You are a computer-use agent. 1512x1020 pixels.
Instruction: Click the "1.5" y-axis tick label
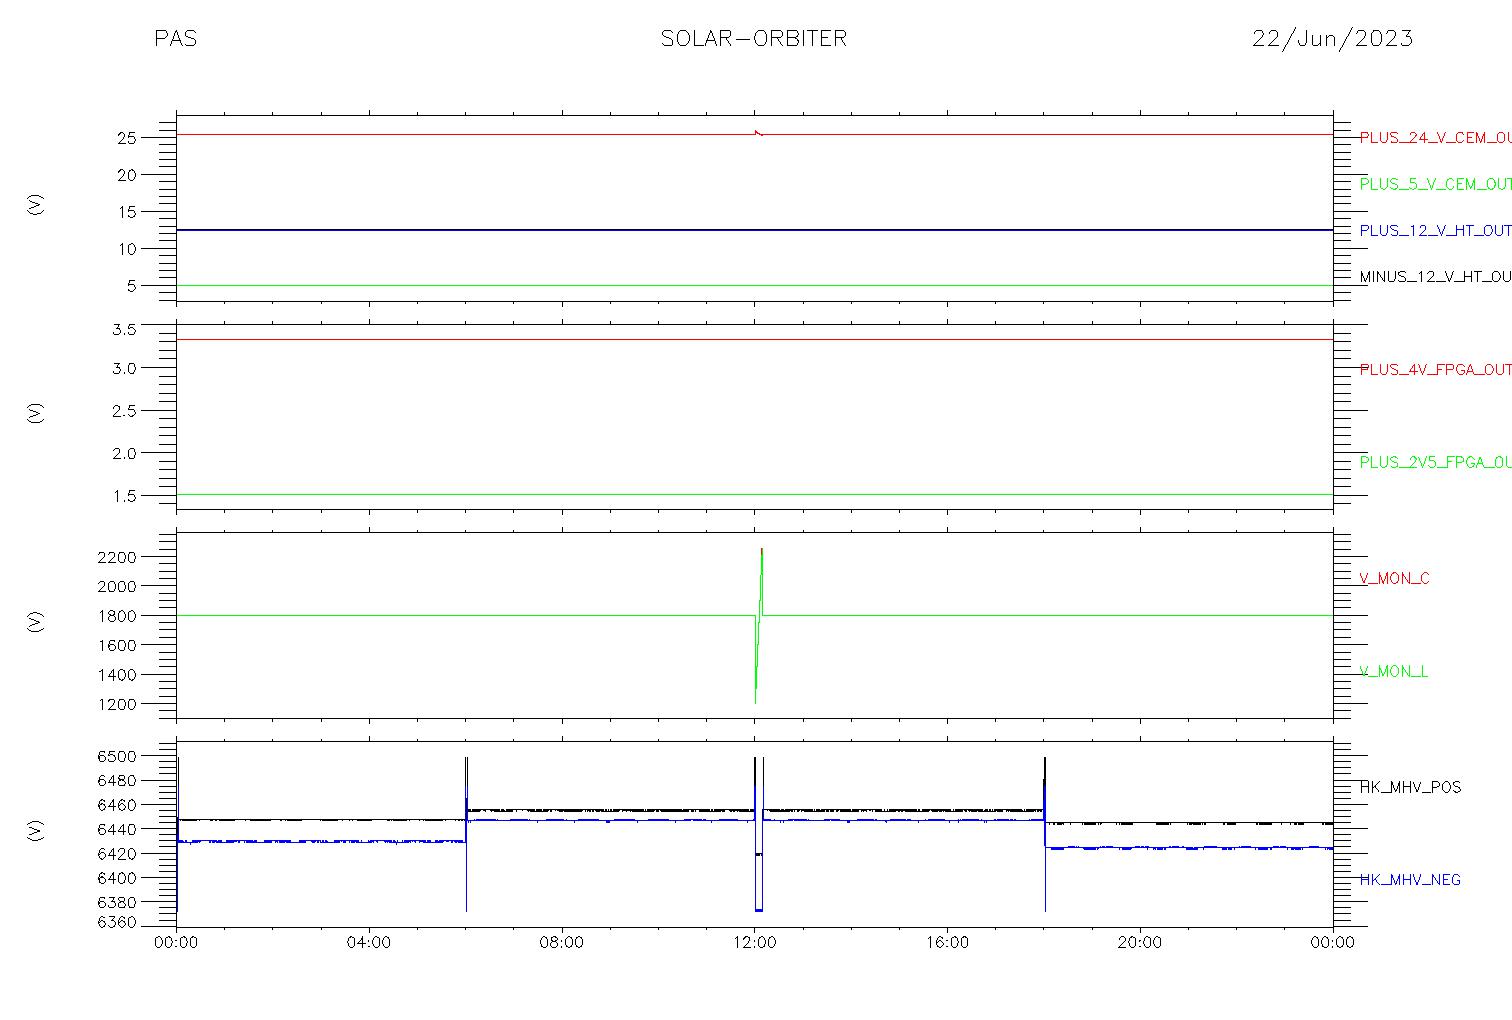tap(123, 496)
